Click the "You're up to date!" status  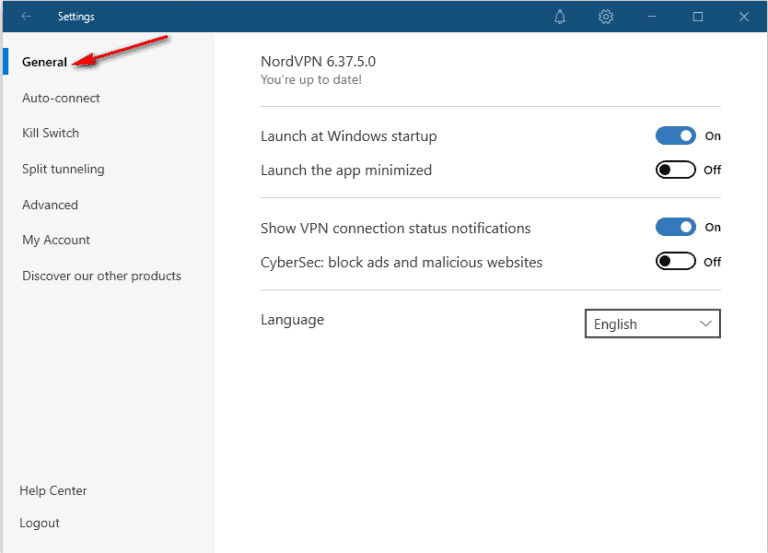coord(311,80)
